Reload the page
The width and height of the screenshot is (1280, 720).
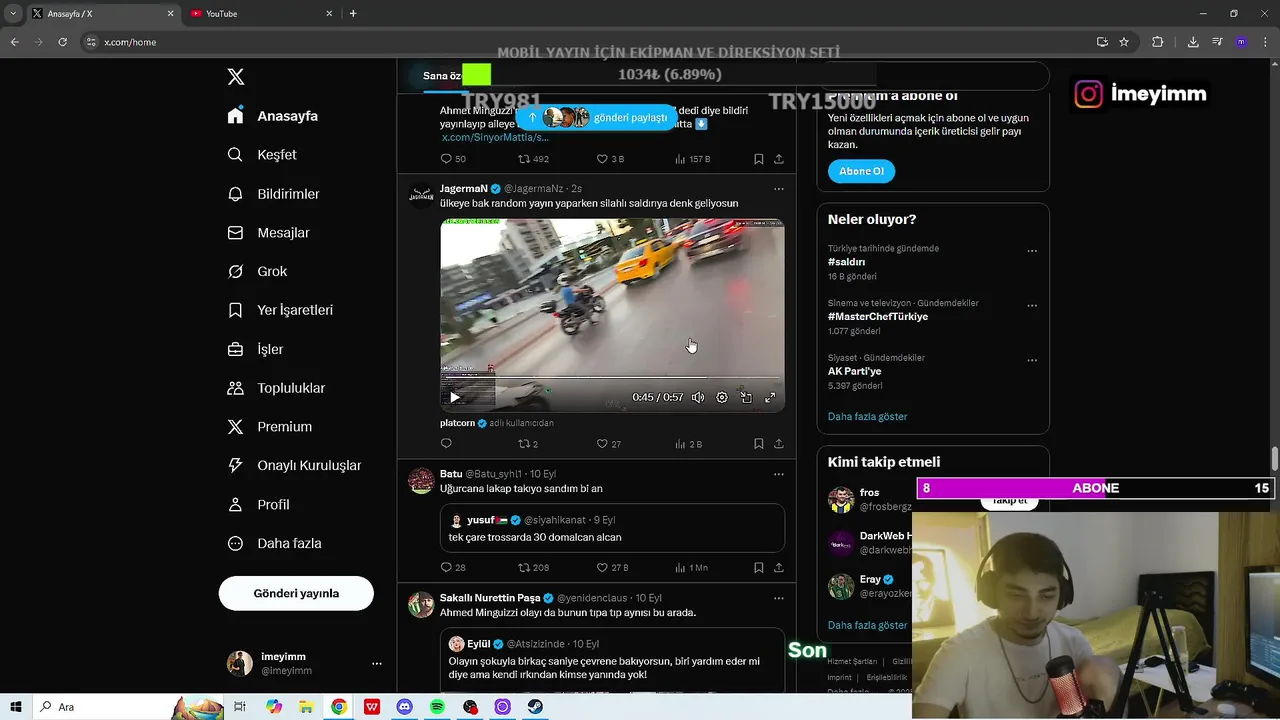pos(62,42)
